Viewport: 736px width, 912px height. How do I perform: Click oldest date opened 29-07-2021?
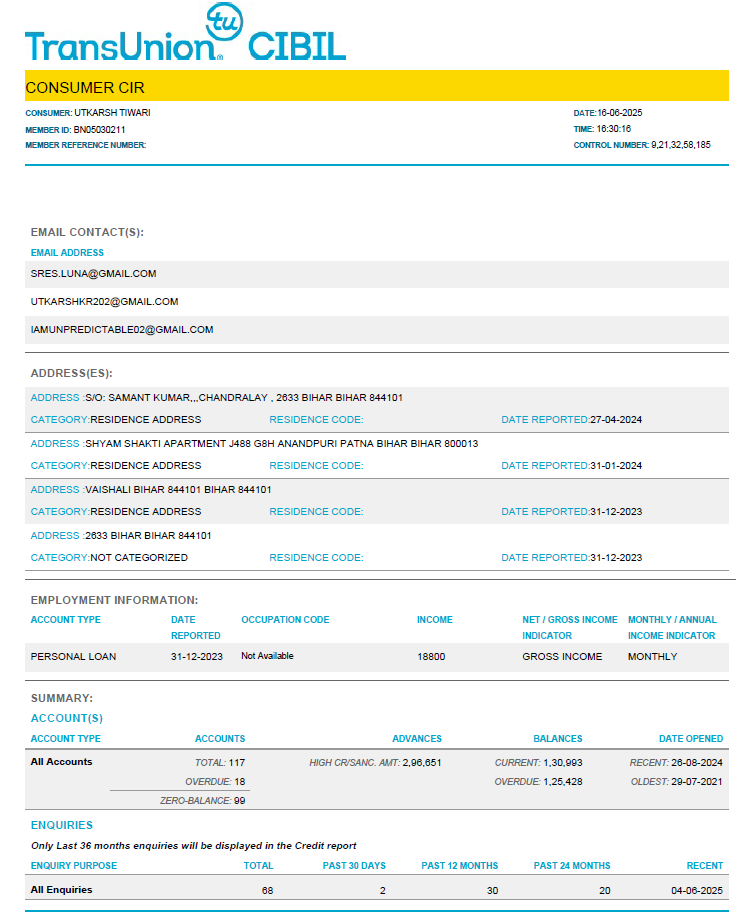(x=697, y=782)
